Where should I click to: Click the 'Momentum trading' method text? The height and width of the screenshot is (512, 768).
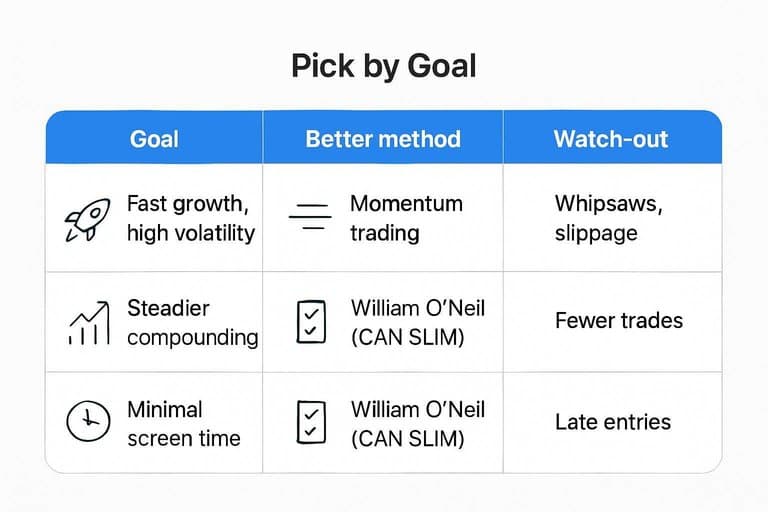[x=406, y=219]
